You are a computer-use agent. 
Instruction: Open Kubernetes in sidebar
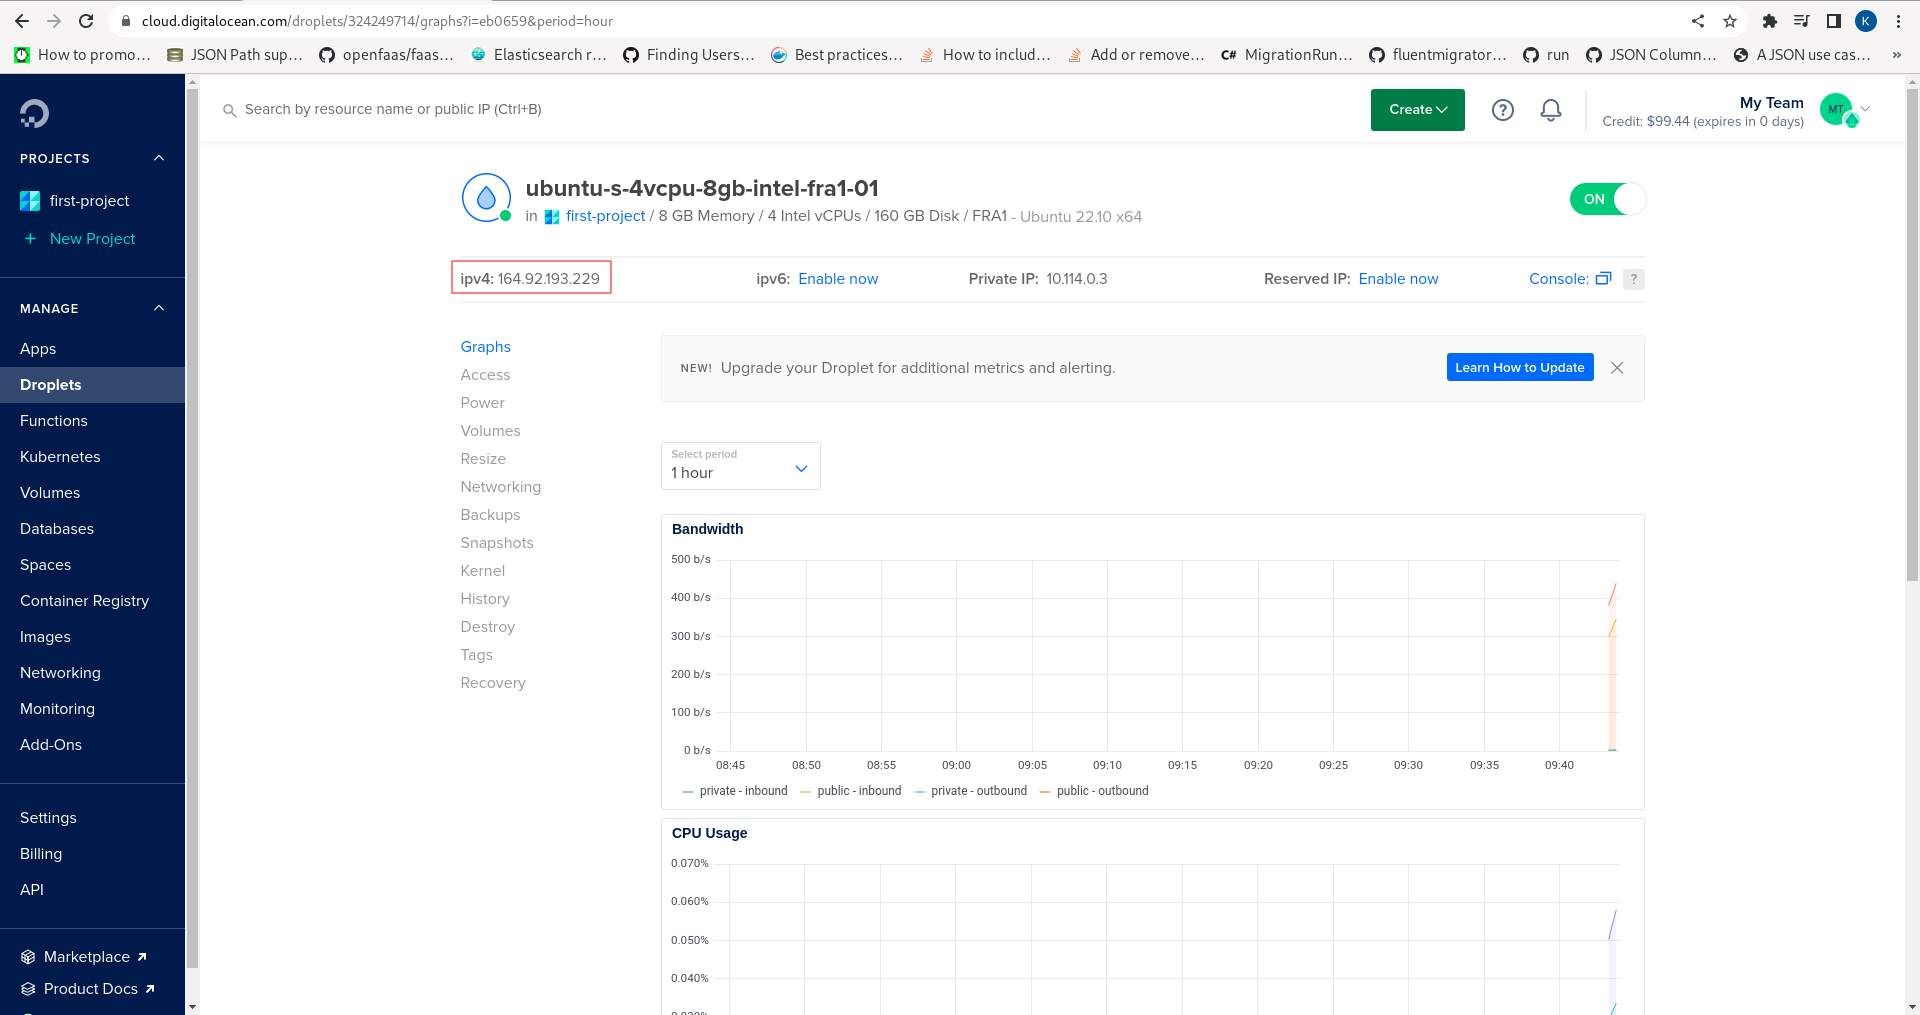(60, 457)
